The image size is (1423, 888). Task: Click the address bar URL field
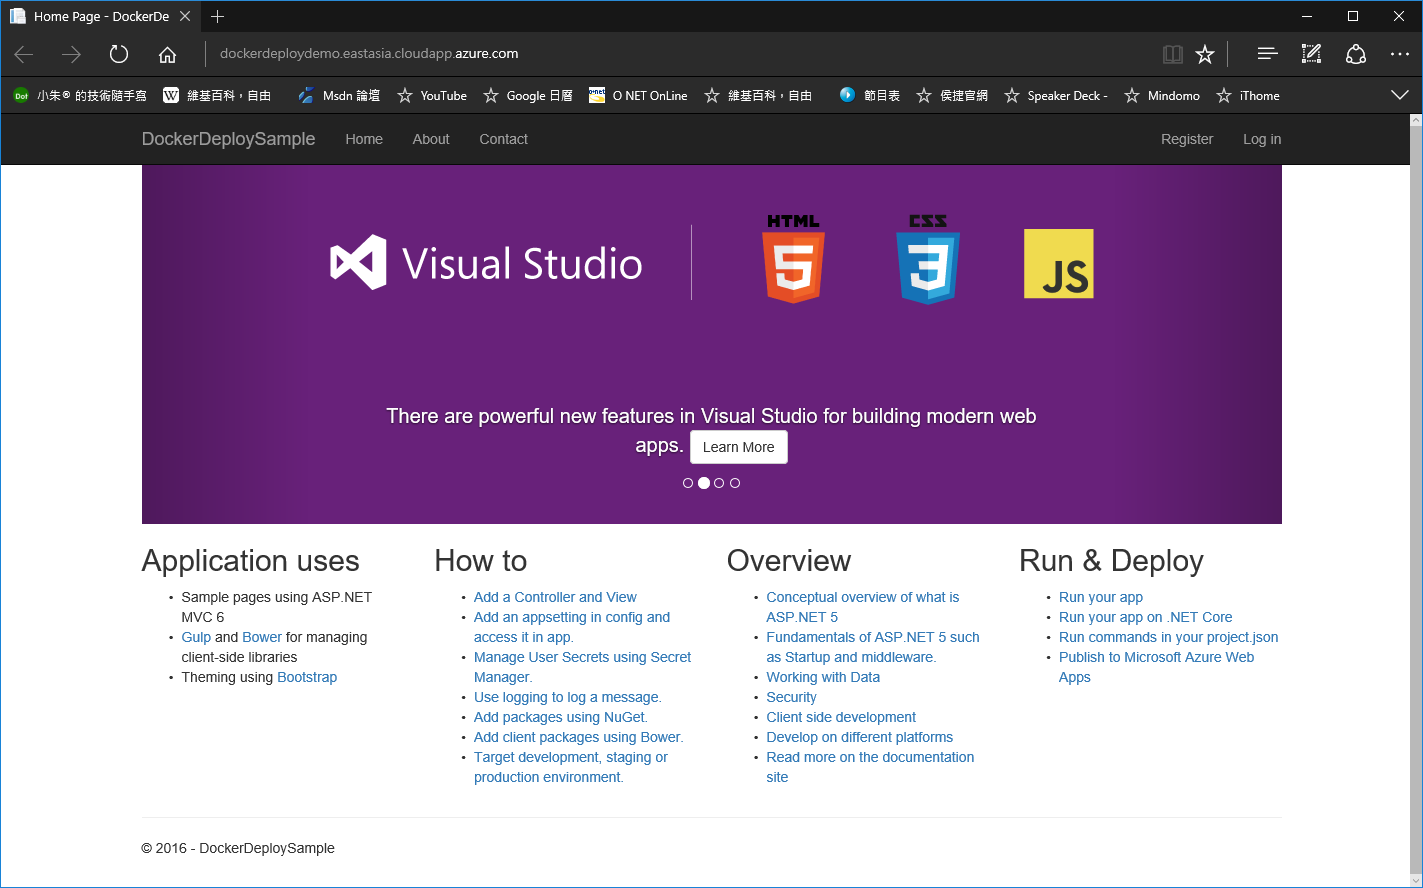pos(680,54)
